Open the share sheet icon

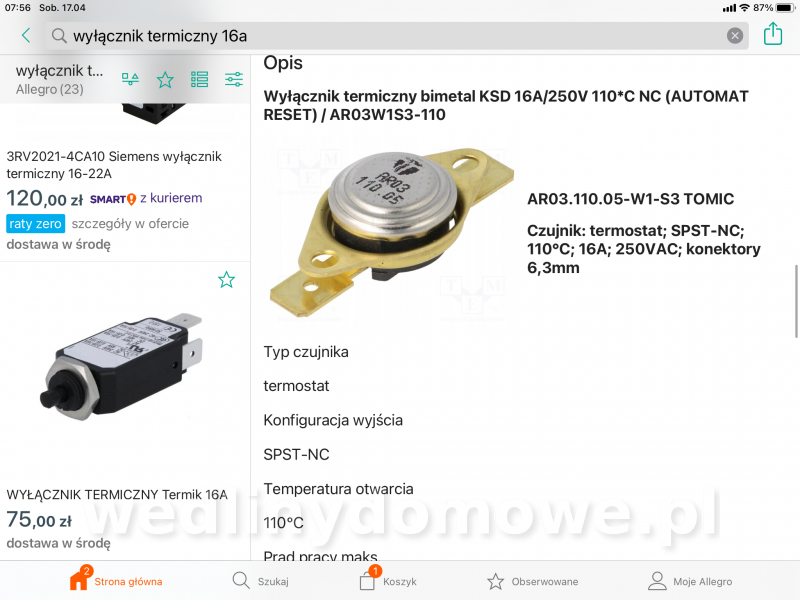click(773, 34)
